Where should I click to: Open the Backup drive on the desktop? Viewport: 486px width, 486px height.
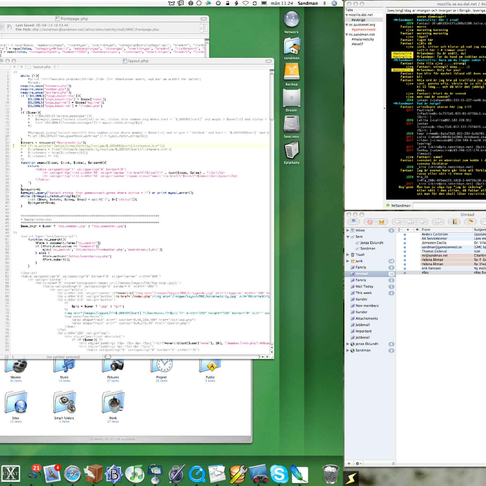pos(292,72)
